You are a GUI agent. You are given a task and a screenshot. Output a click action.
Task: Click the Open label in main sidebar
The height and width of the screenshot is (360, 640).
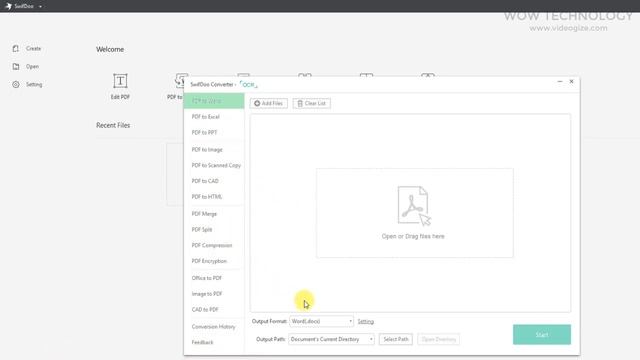tap(32, 67)
